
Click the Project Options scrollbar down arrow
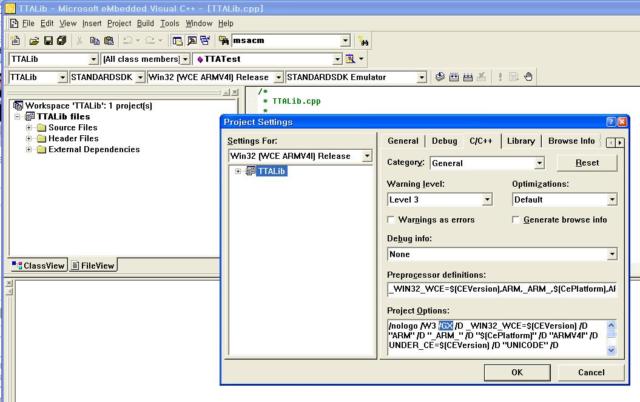[x=611, y=350]
